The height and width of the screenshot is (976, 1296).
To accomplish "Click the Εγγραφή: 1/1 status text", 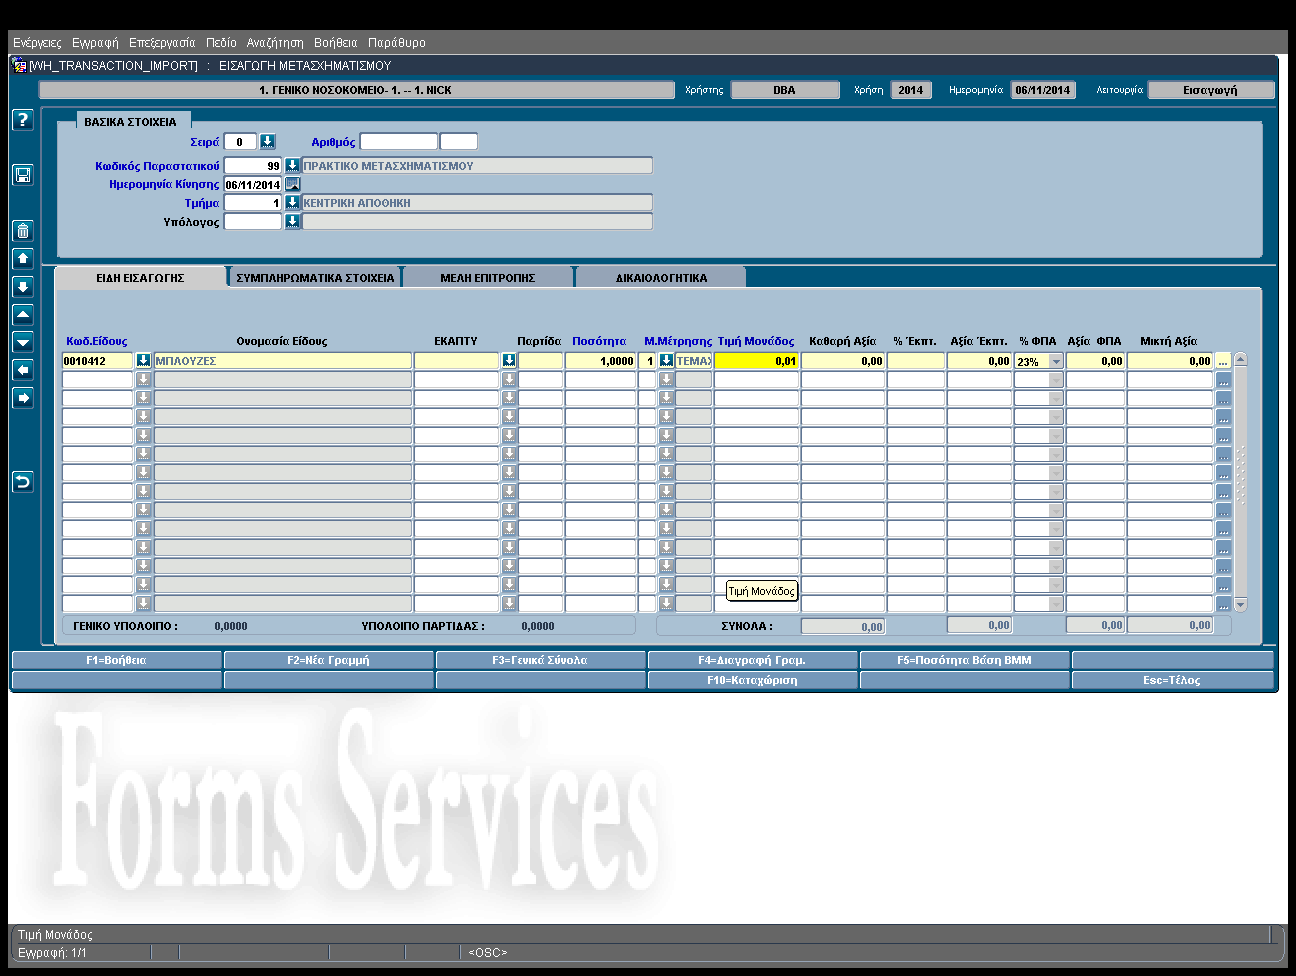I will point(52,953).
